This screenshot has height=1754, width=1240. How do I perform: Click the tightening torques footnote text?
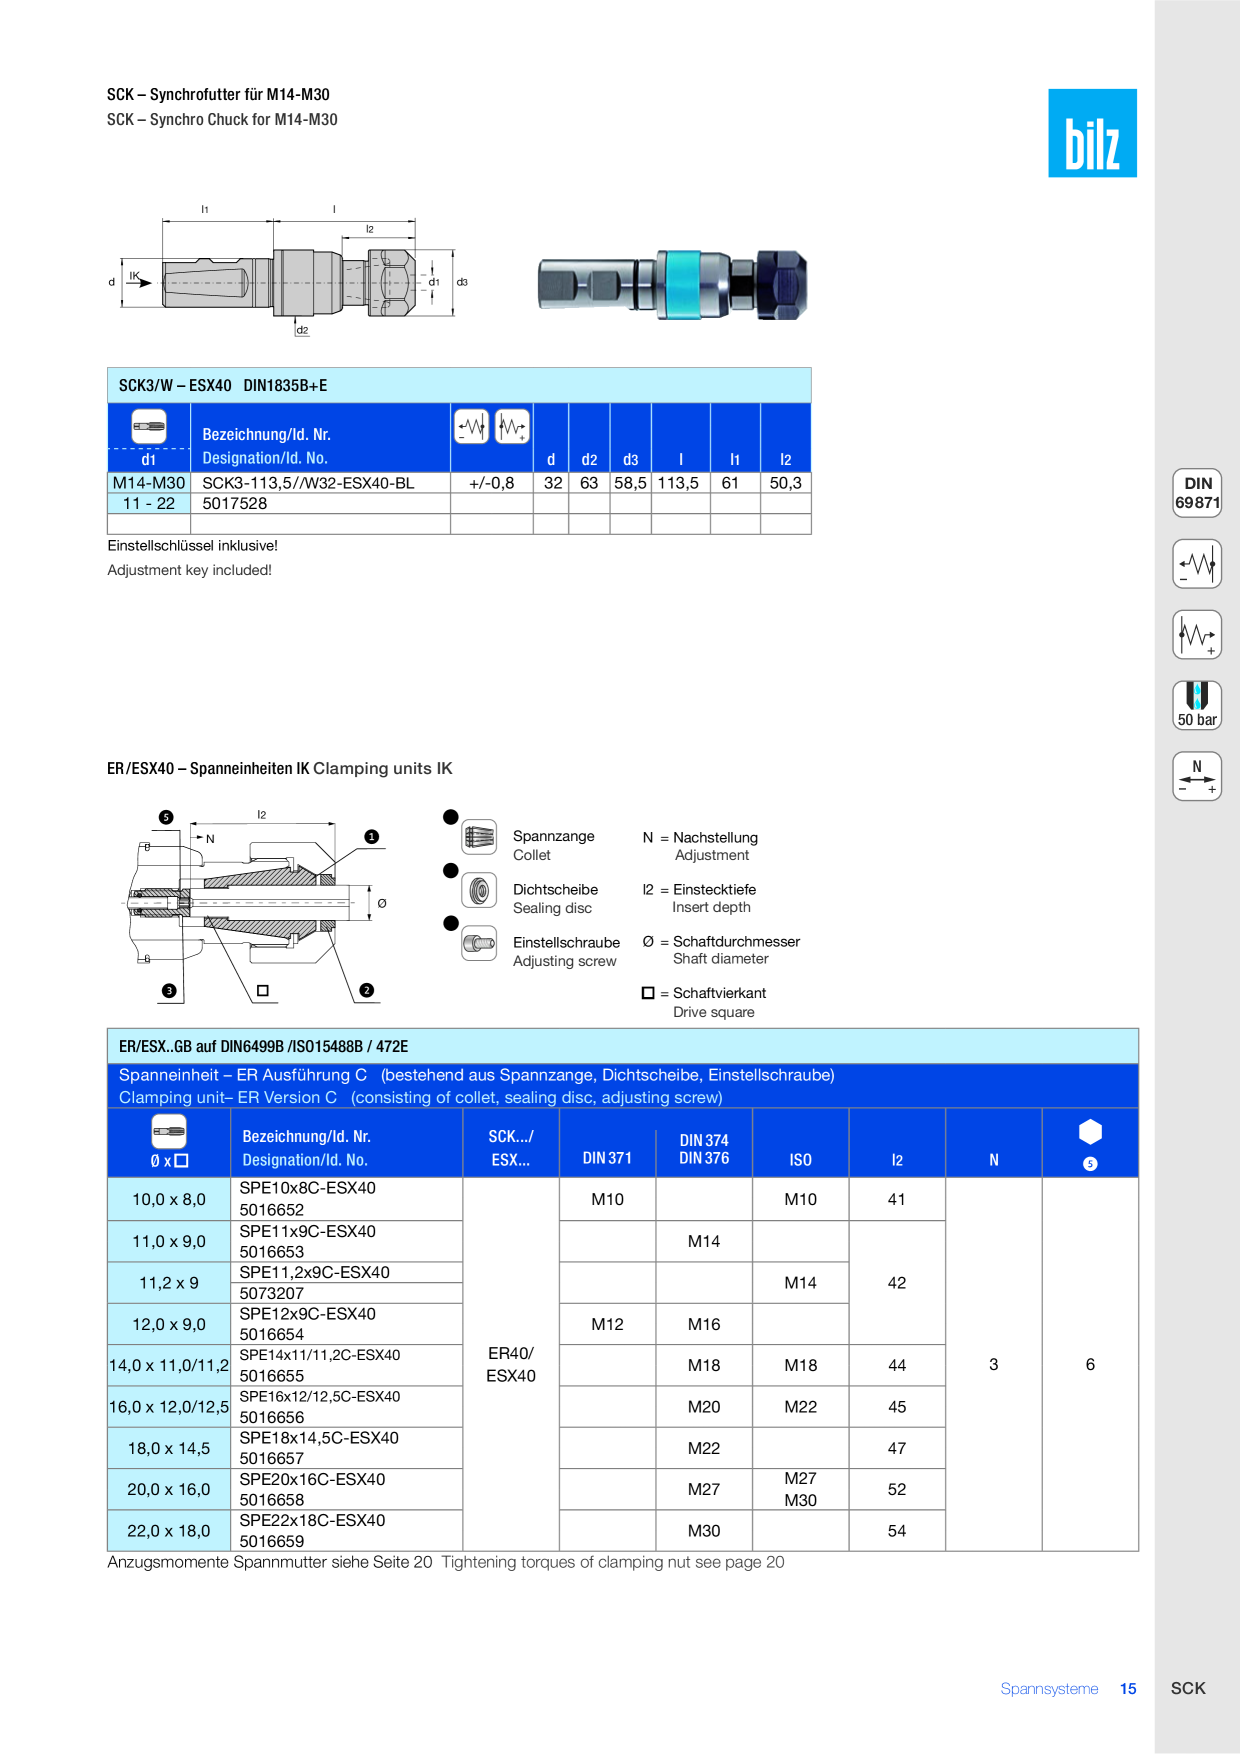(446, 1562)
